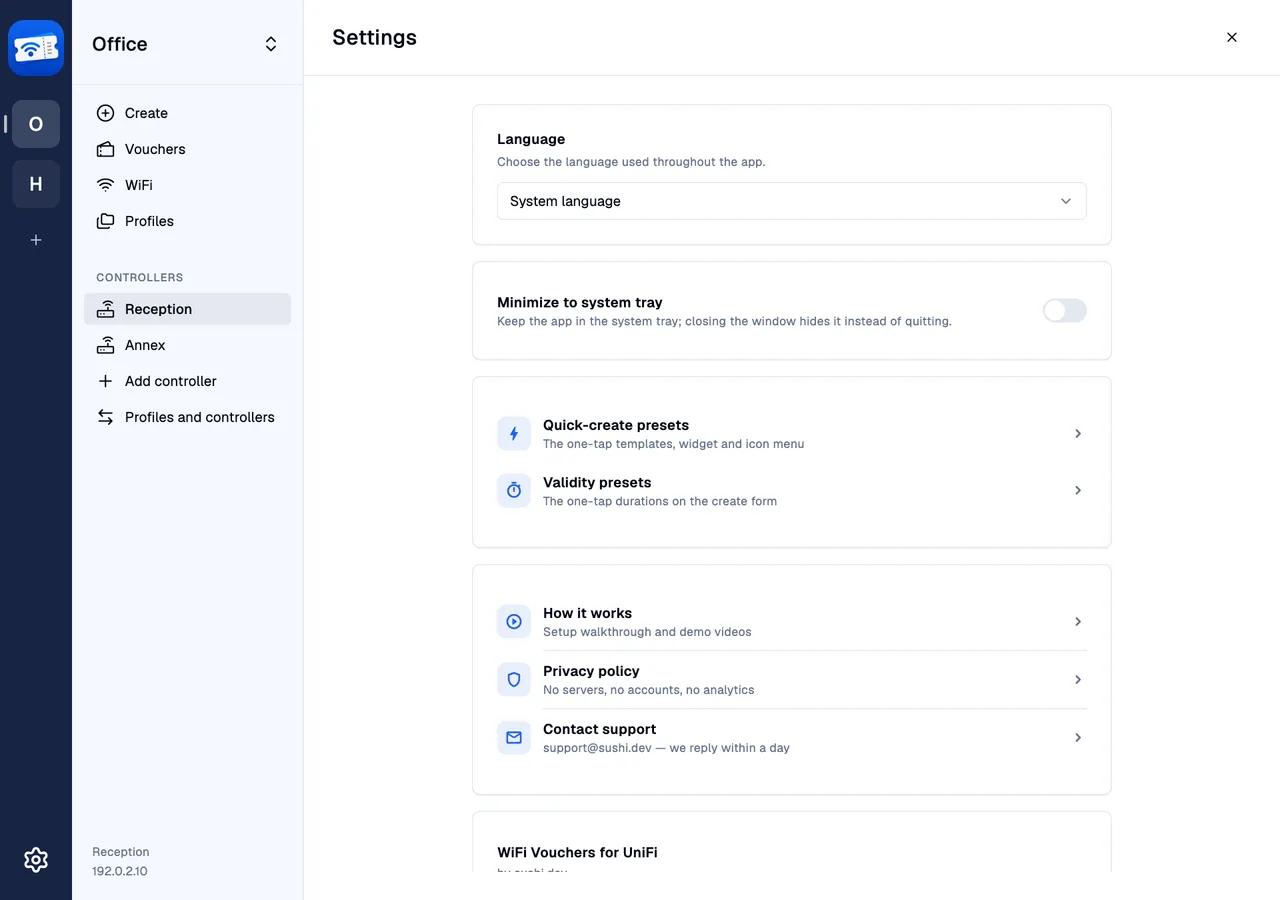Click the Reception router icon
The image size is (1280, 900).
[x=105, y=309]
